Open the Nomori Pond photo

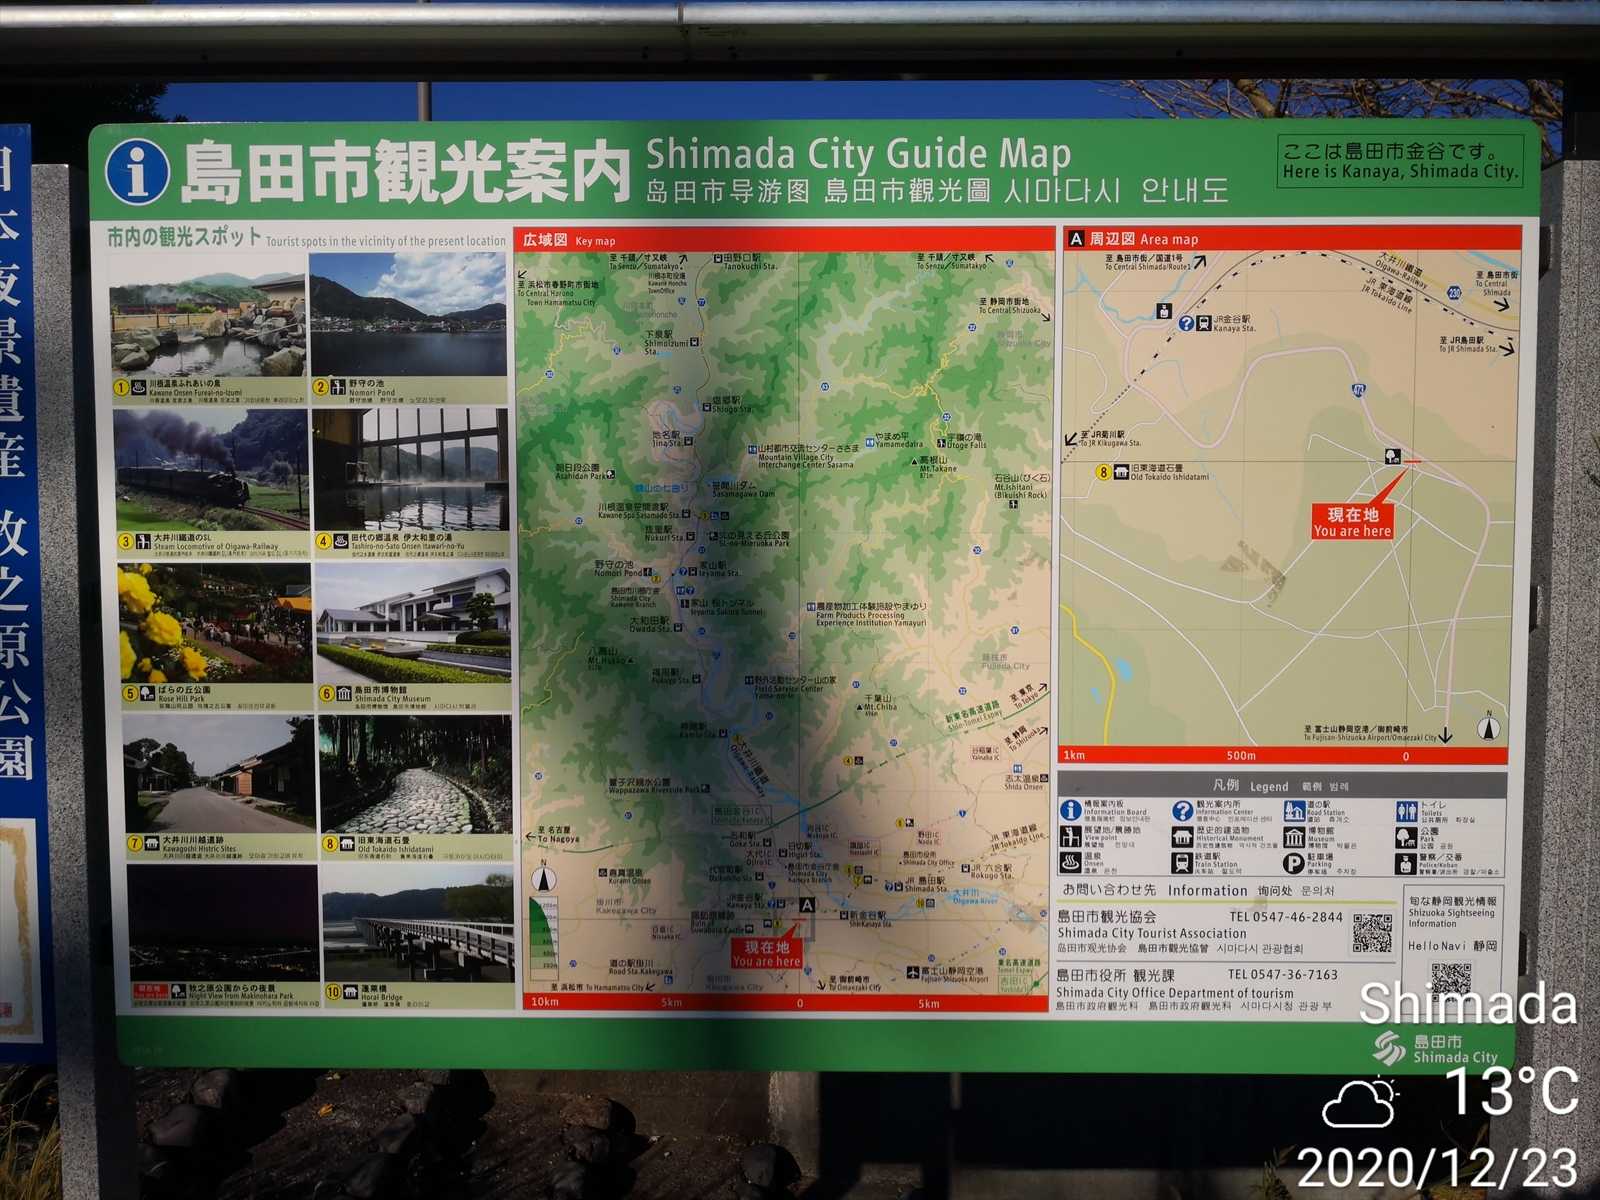pos(408,315)
